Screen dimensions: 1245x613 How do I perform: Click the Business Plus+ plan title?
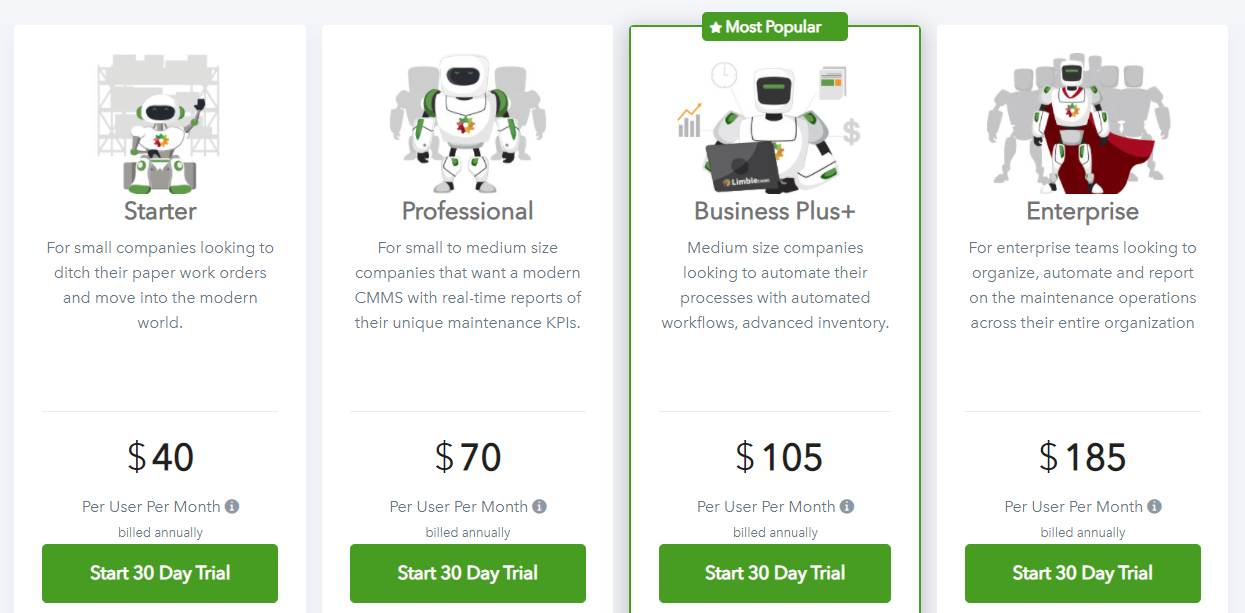774,211
